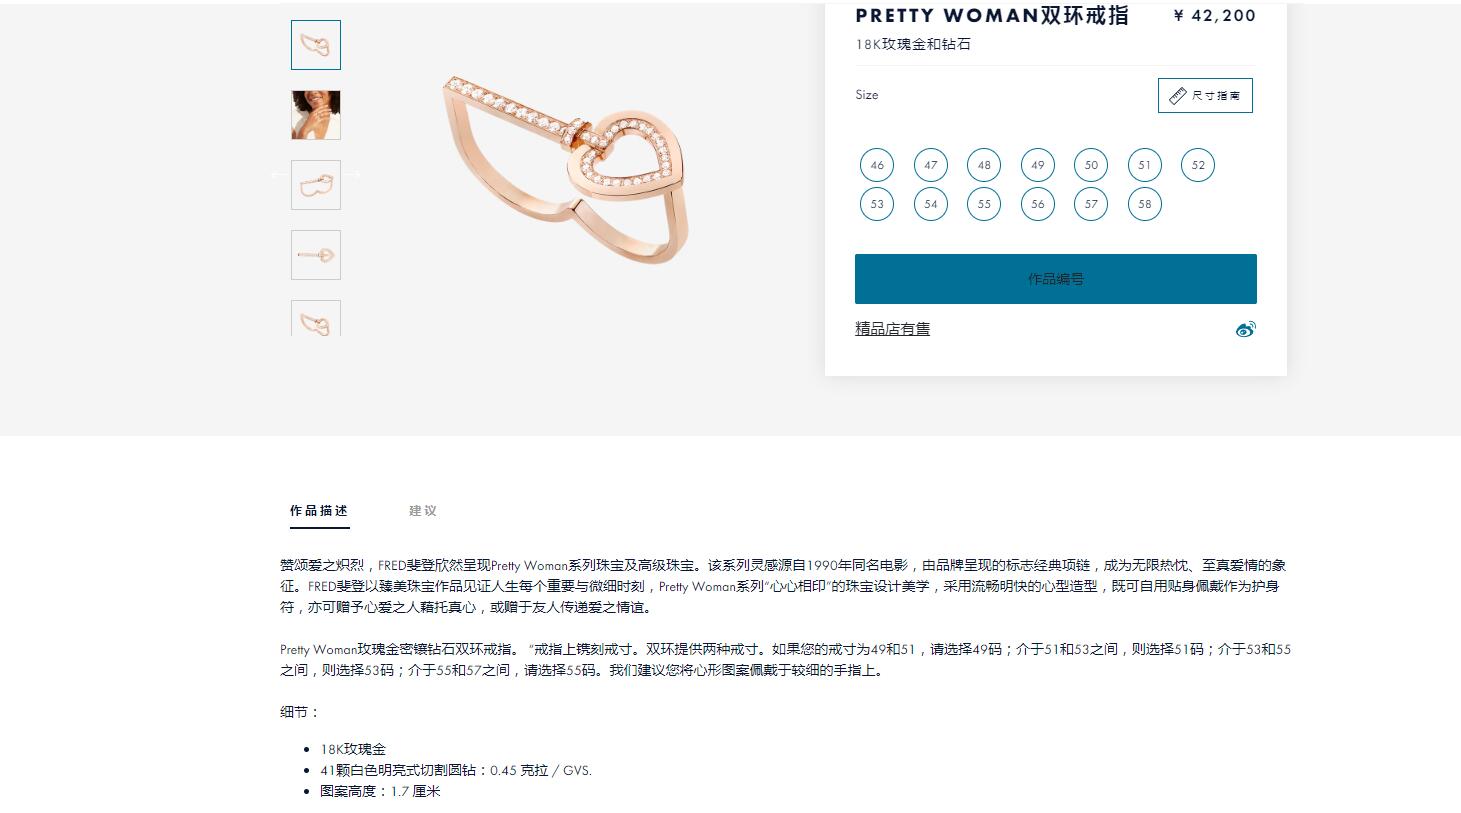Image resolution: width=1461 pixels, height=813 pixels.
Task: Choose ring size 49
Action: pyautogui.click(x=1038, y=165)
